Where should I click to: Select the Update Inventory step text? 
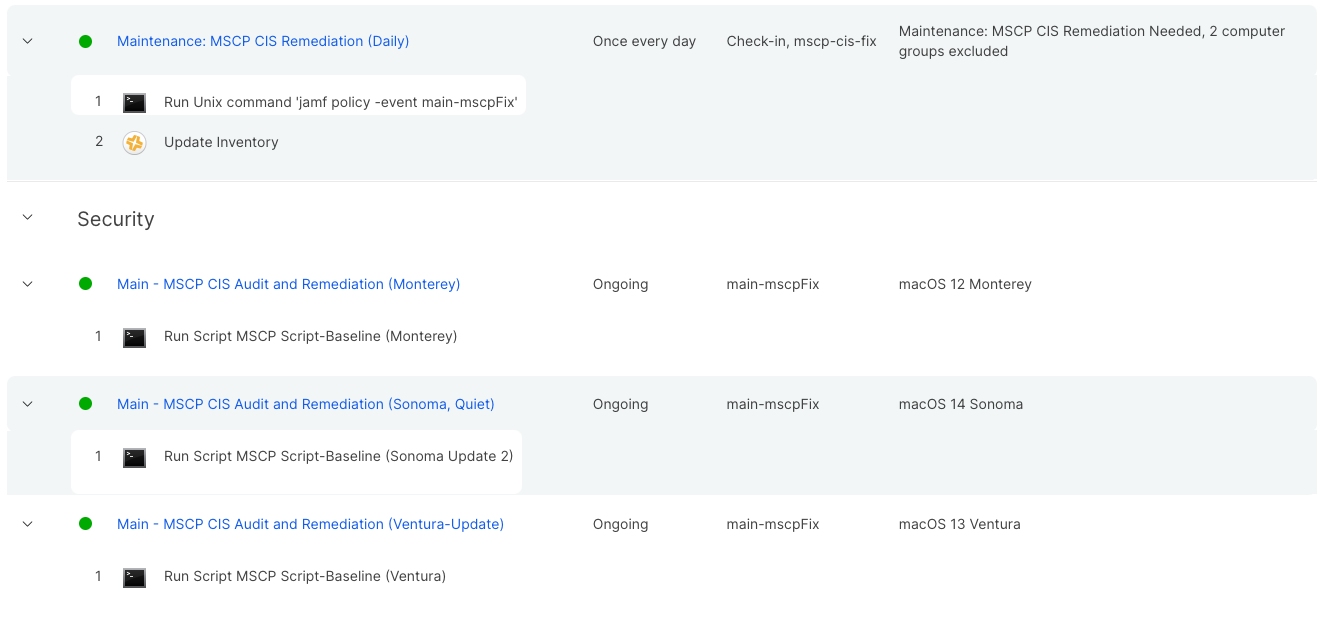(221, 143)
